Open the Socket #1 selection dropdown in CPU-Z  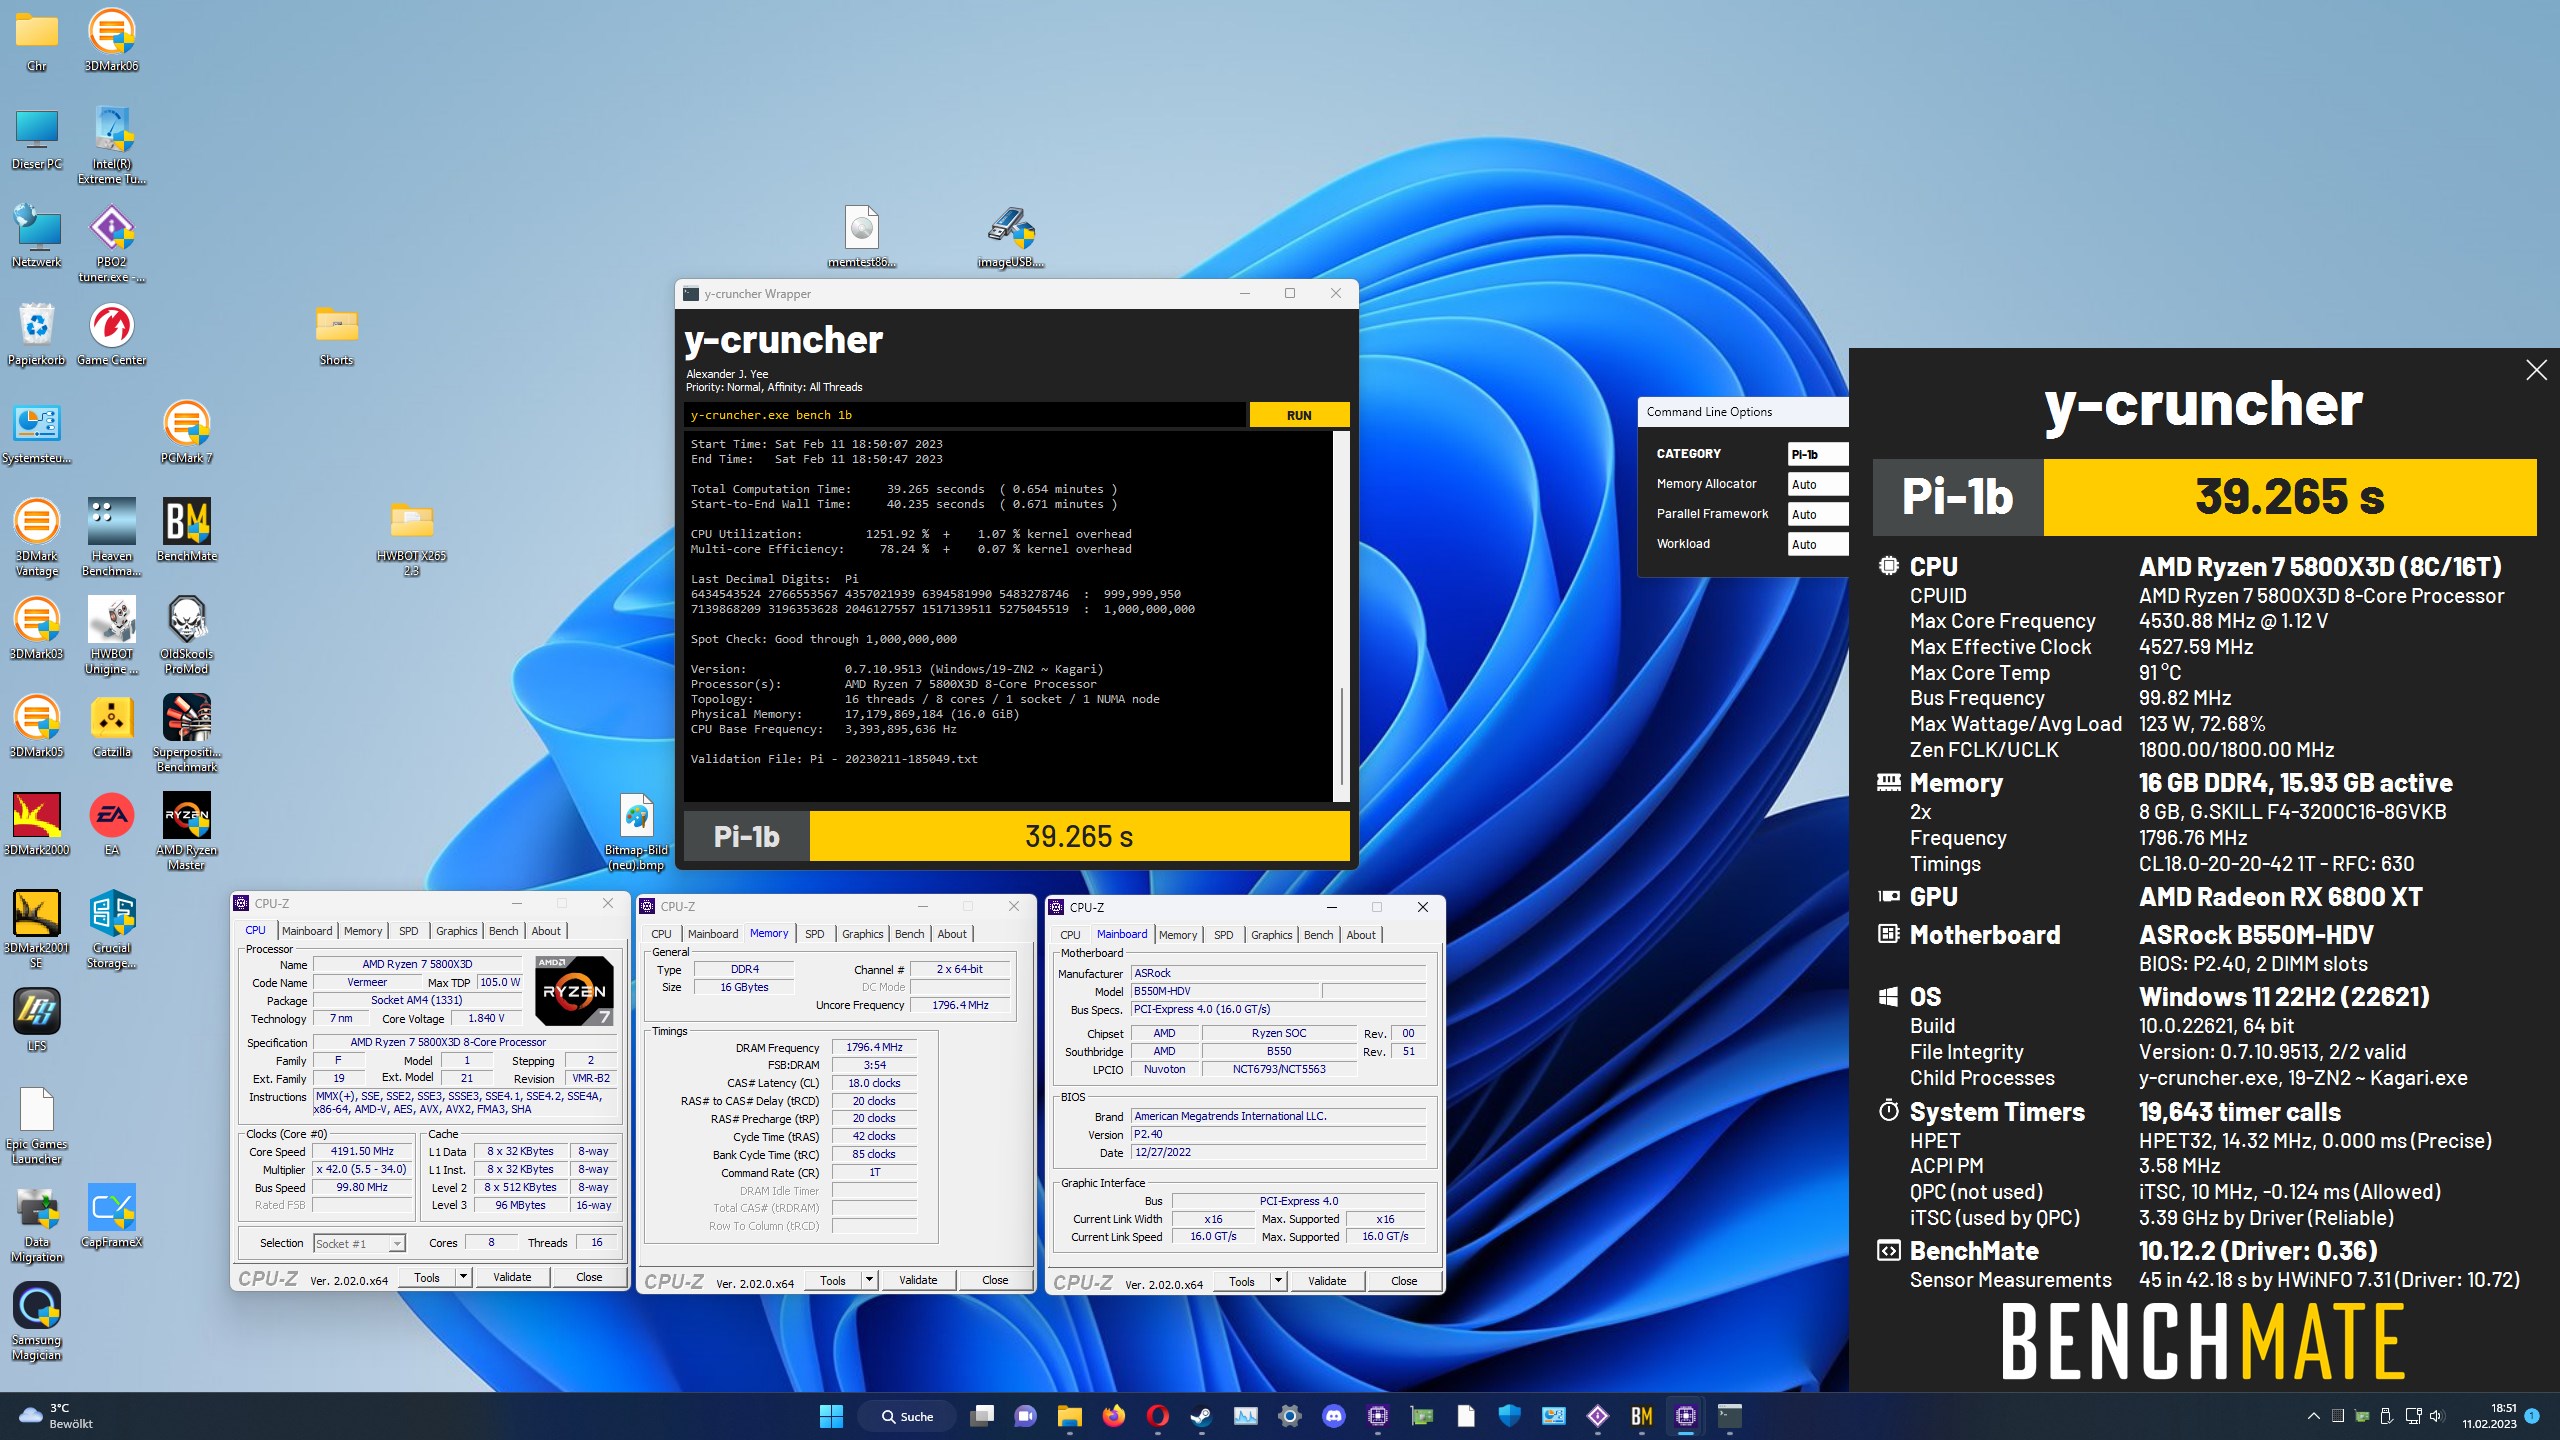(359, 1243)
